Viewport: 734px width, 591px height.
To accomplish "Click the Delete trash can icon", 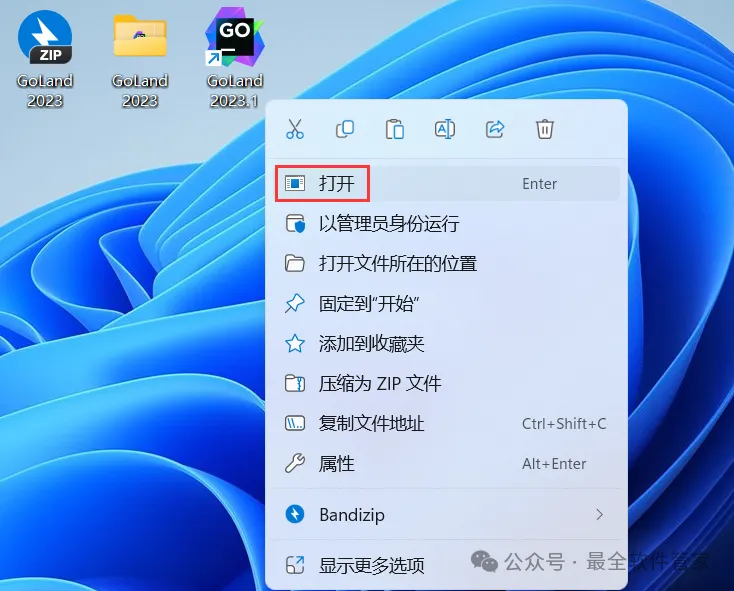I will pos(545,129).
